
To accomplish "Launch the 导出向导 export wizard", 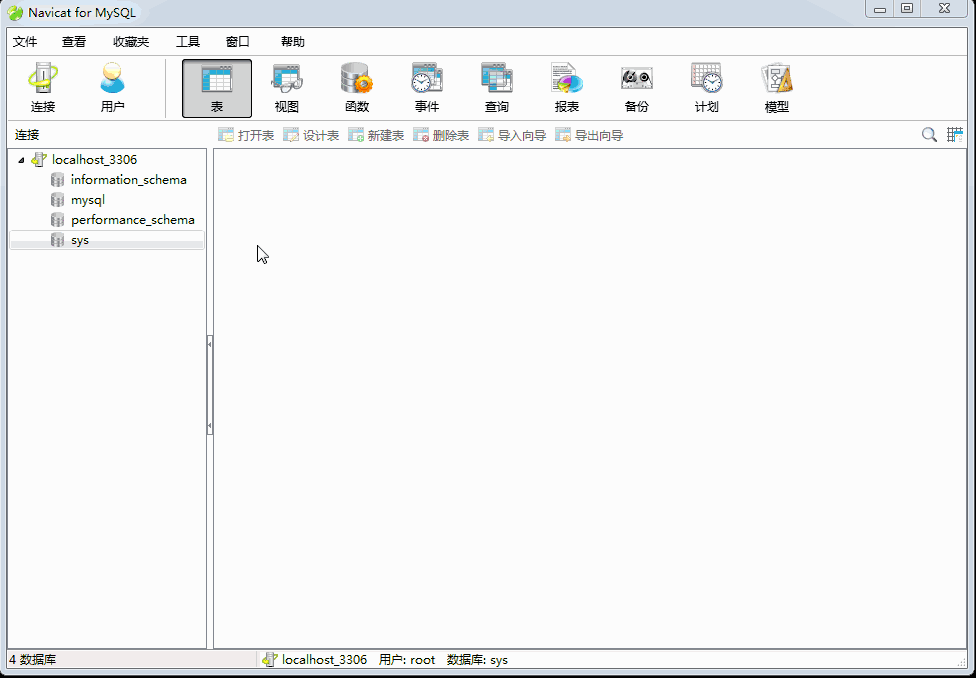I will point(589,135).
